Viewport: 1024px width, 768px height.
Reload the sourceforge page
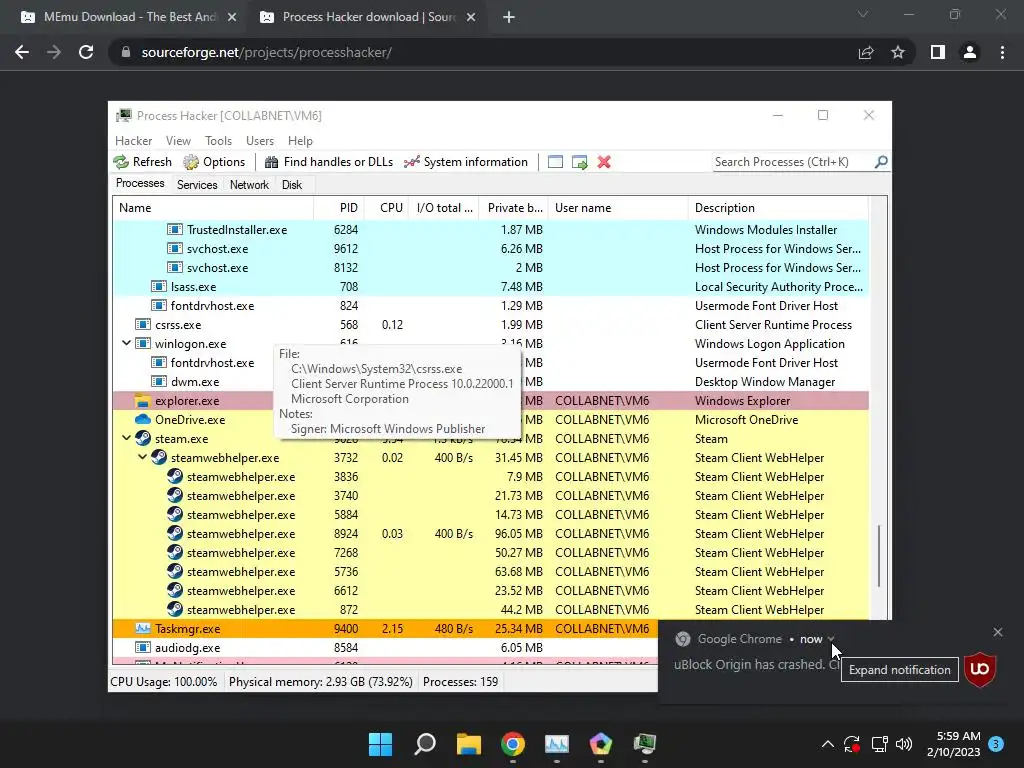(86, 52)
